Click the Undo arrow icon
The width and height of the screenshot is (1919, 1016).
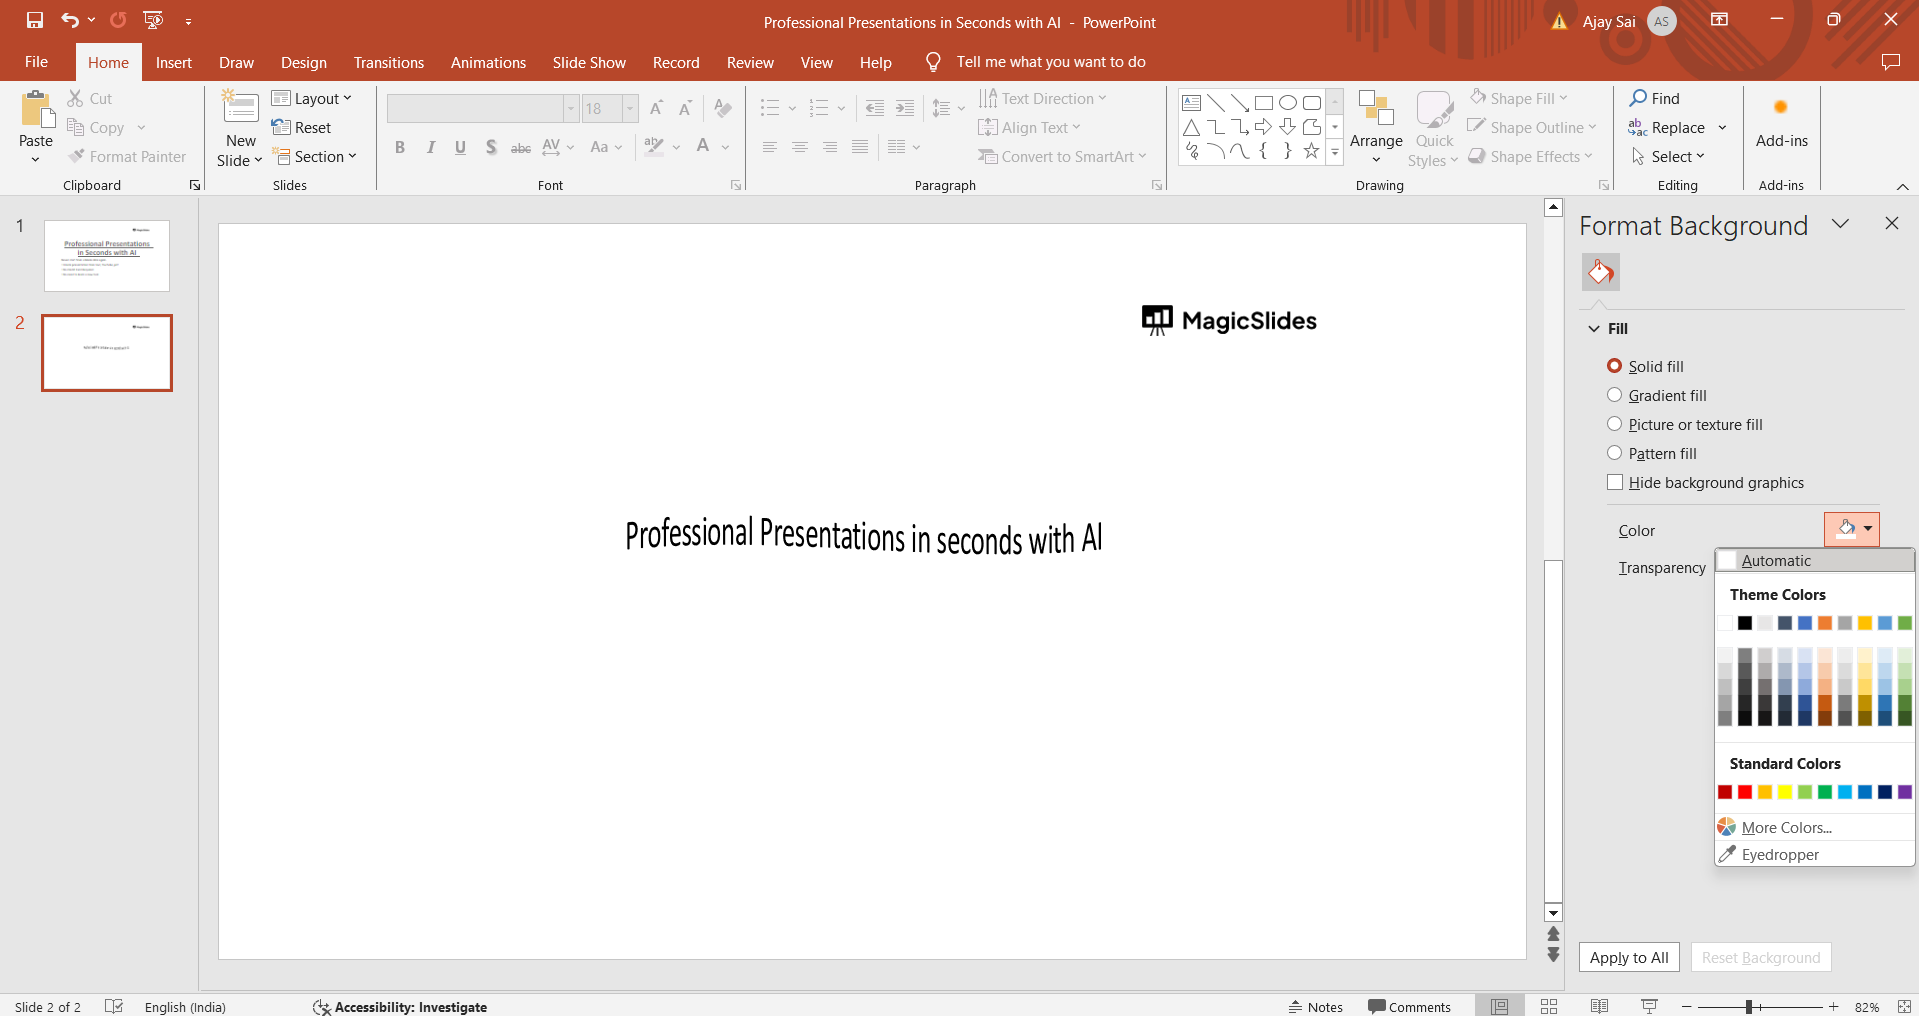69,20
